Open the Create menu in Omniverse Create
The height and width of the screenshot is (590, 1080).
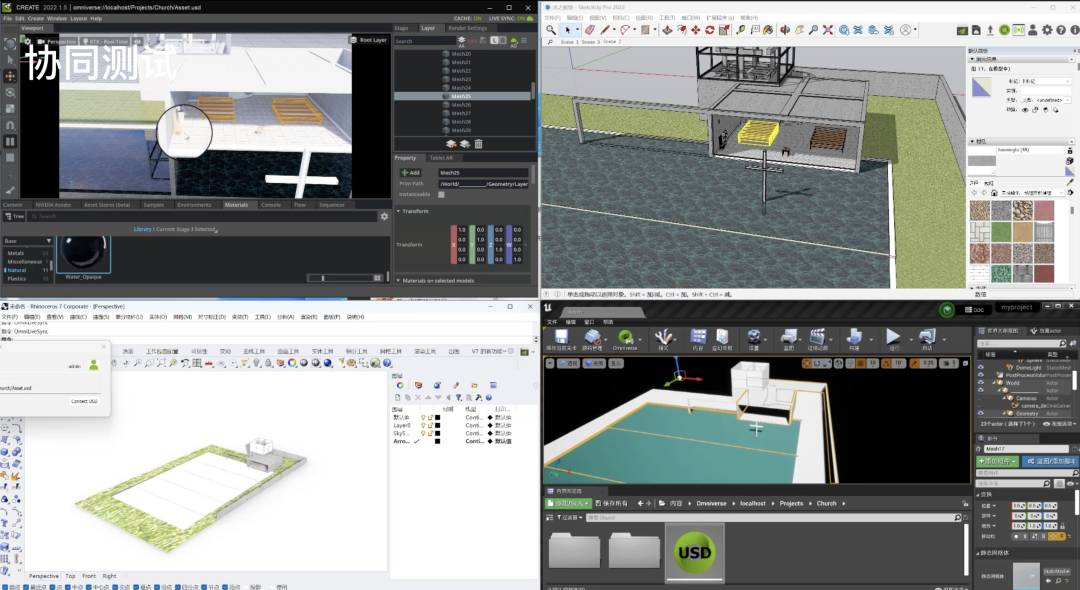tap(35, 19)
